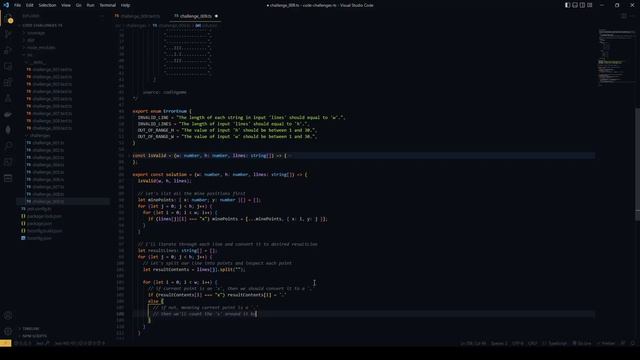Screen dimensions: 640x360
Task: Click the line and column indicator in status bar
Action: (x=473, y=343)
